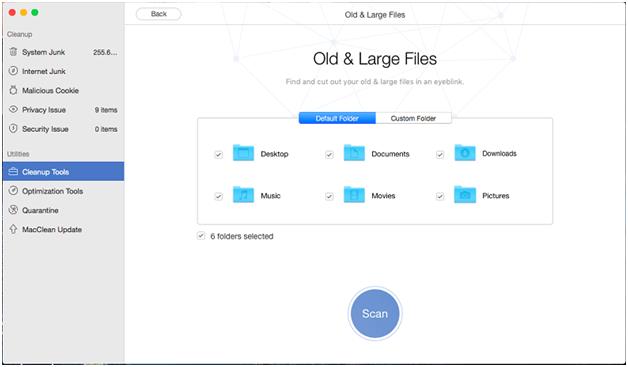Select the Default Folder tab
The height and width of the screenshot is (367, 628).
point(337,118)
